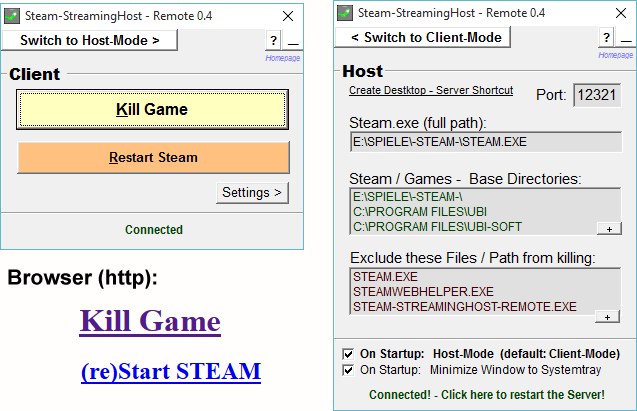The width and height of the screenshot is (637, 411).
Task: Open Settings in Client window
Action: click(252, 193)
